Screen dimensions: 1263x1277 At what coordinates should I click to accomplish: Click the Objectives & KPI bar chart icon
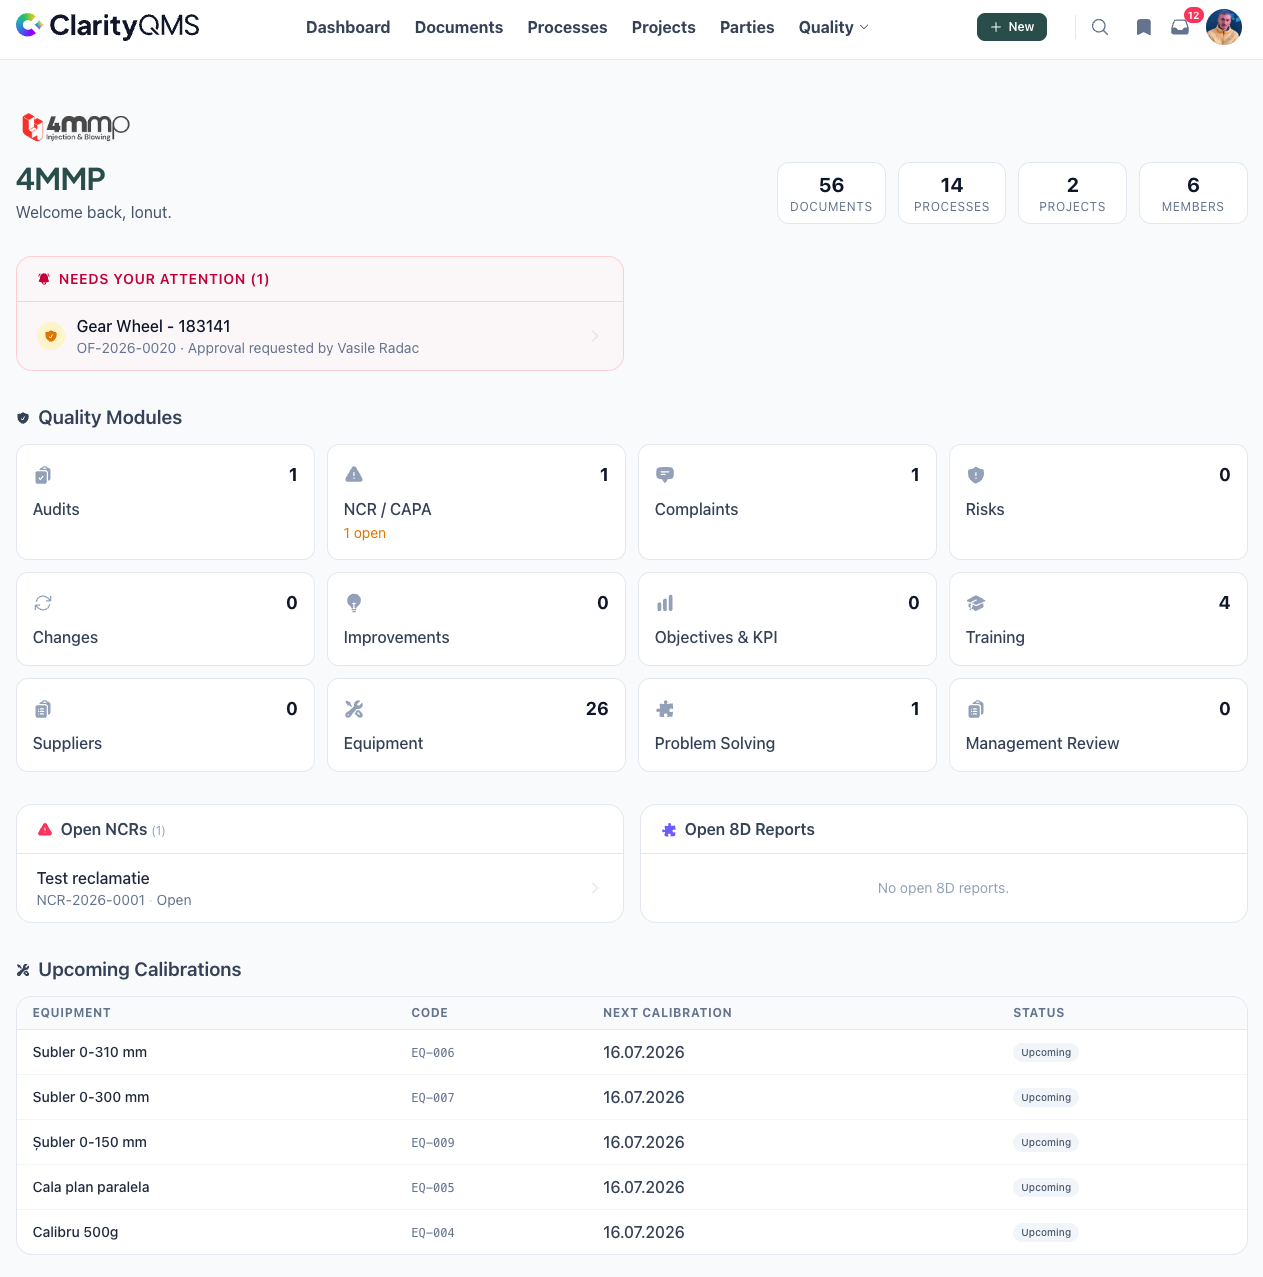[665, 603]
